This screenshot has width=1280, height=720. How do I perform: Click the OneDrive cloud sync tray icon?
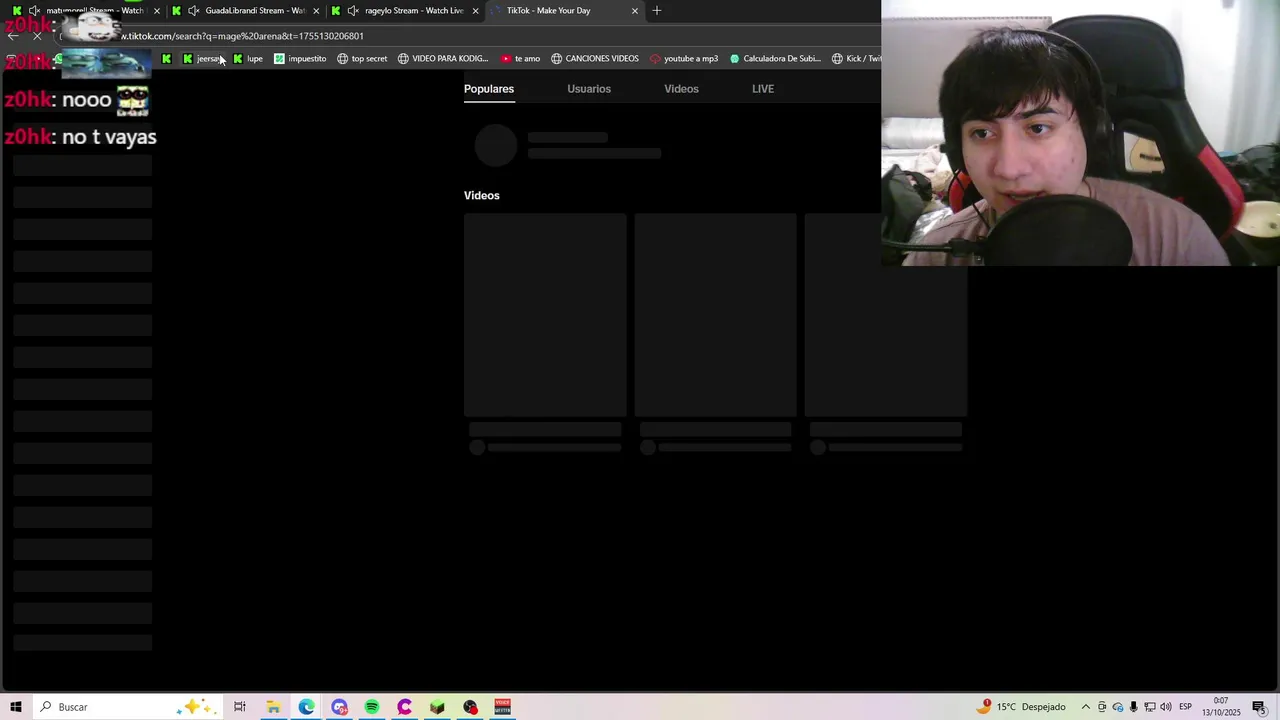click(1117, 707)
